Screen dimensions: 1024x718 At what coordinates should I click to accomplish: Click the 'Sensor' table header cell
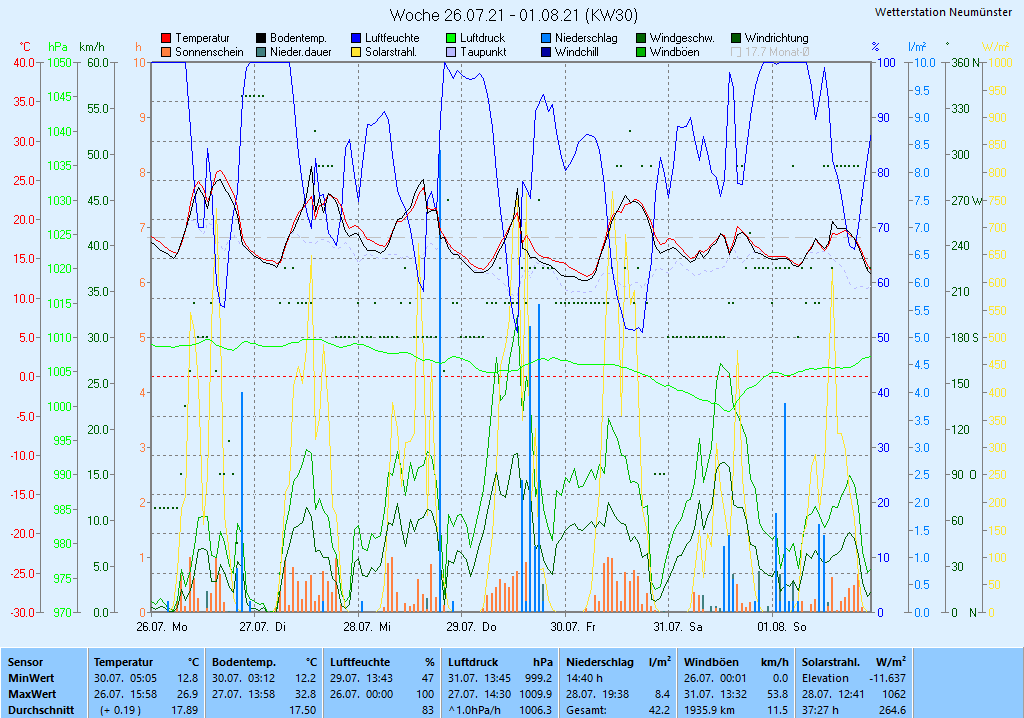click(25, 662)
